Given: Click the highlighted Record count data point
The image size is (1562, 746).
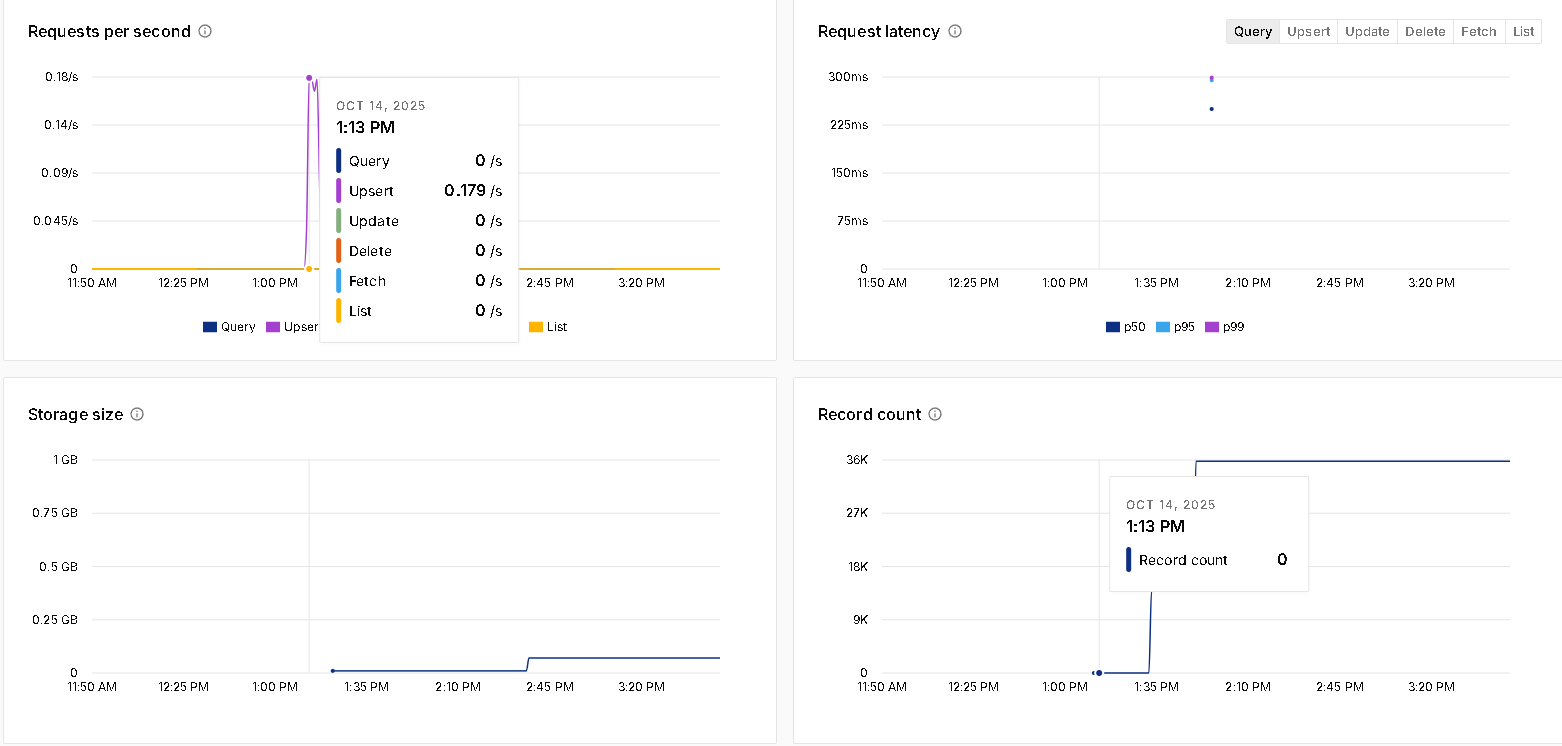Looking at the screenshot, I should (1099, 673).
